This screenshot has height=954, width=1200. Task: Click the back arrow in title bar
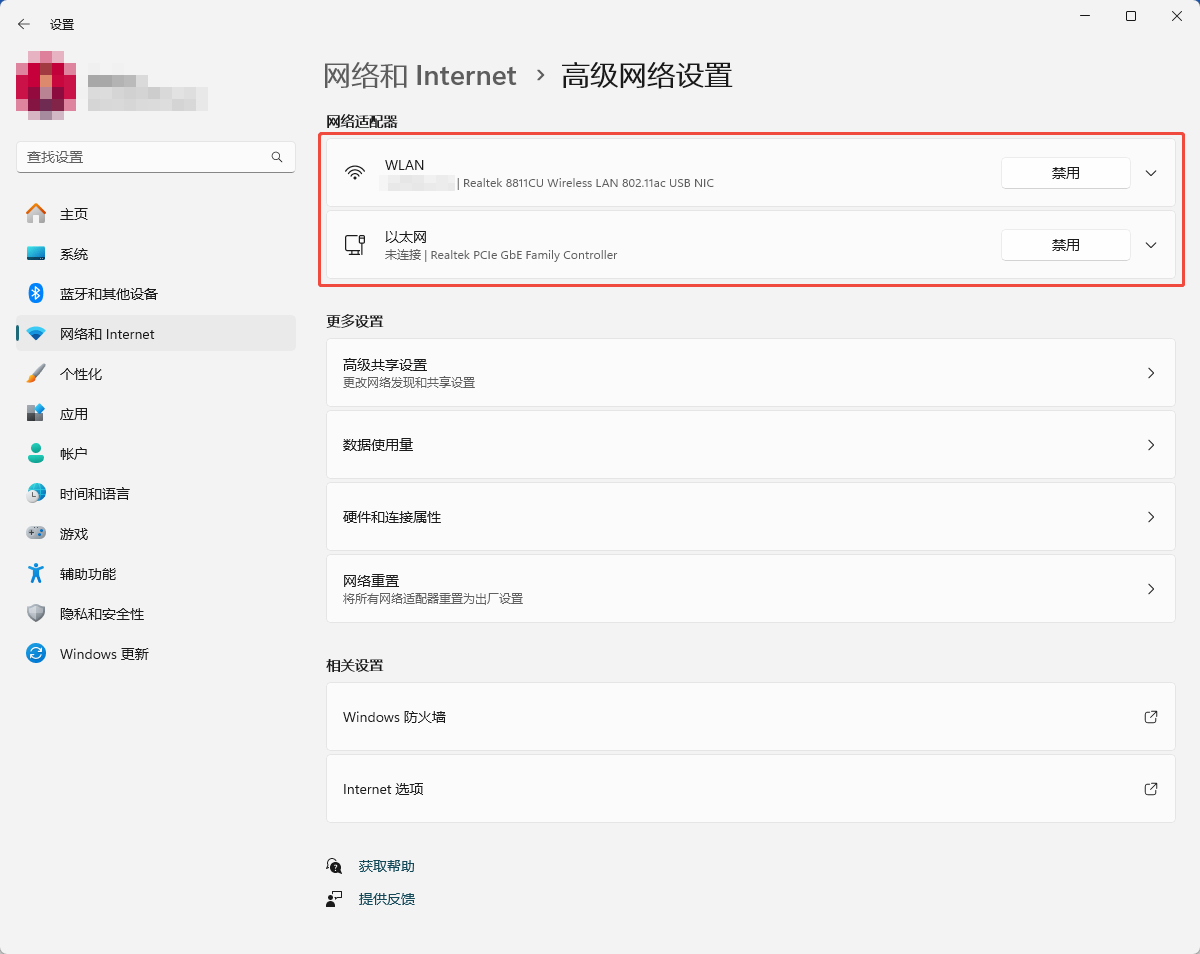(24, 24)
